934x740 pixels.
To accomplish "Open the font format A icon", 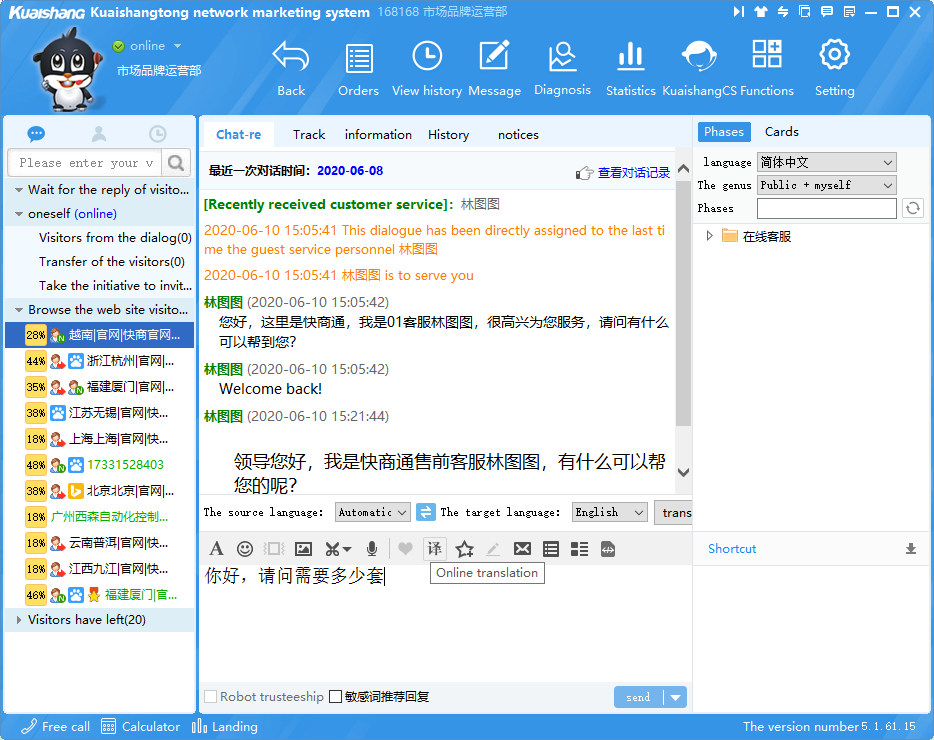I will coord(216,549).
